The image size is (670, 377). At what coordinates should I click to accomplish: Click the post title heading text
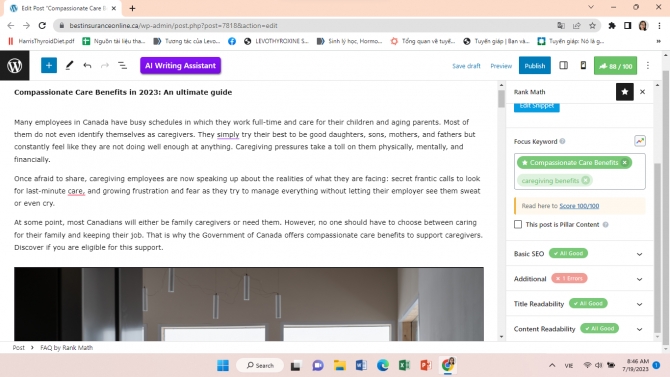click(123, 92)
